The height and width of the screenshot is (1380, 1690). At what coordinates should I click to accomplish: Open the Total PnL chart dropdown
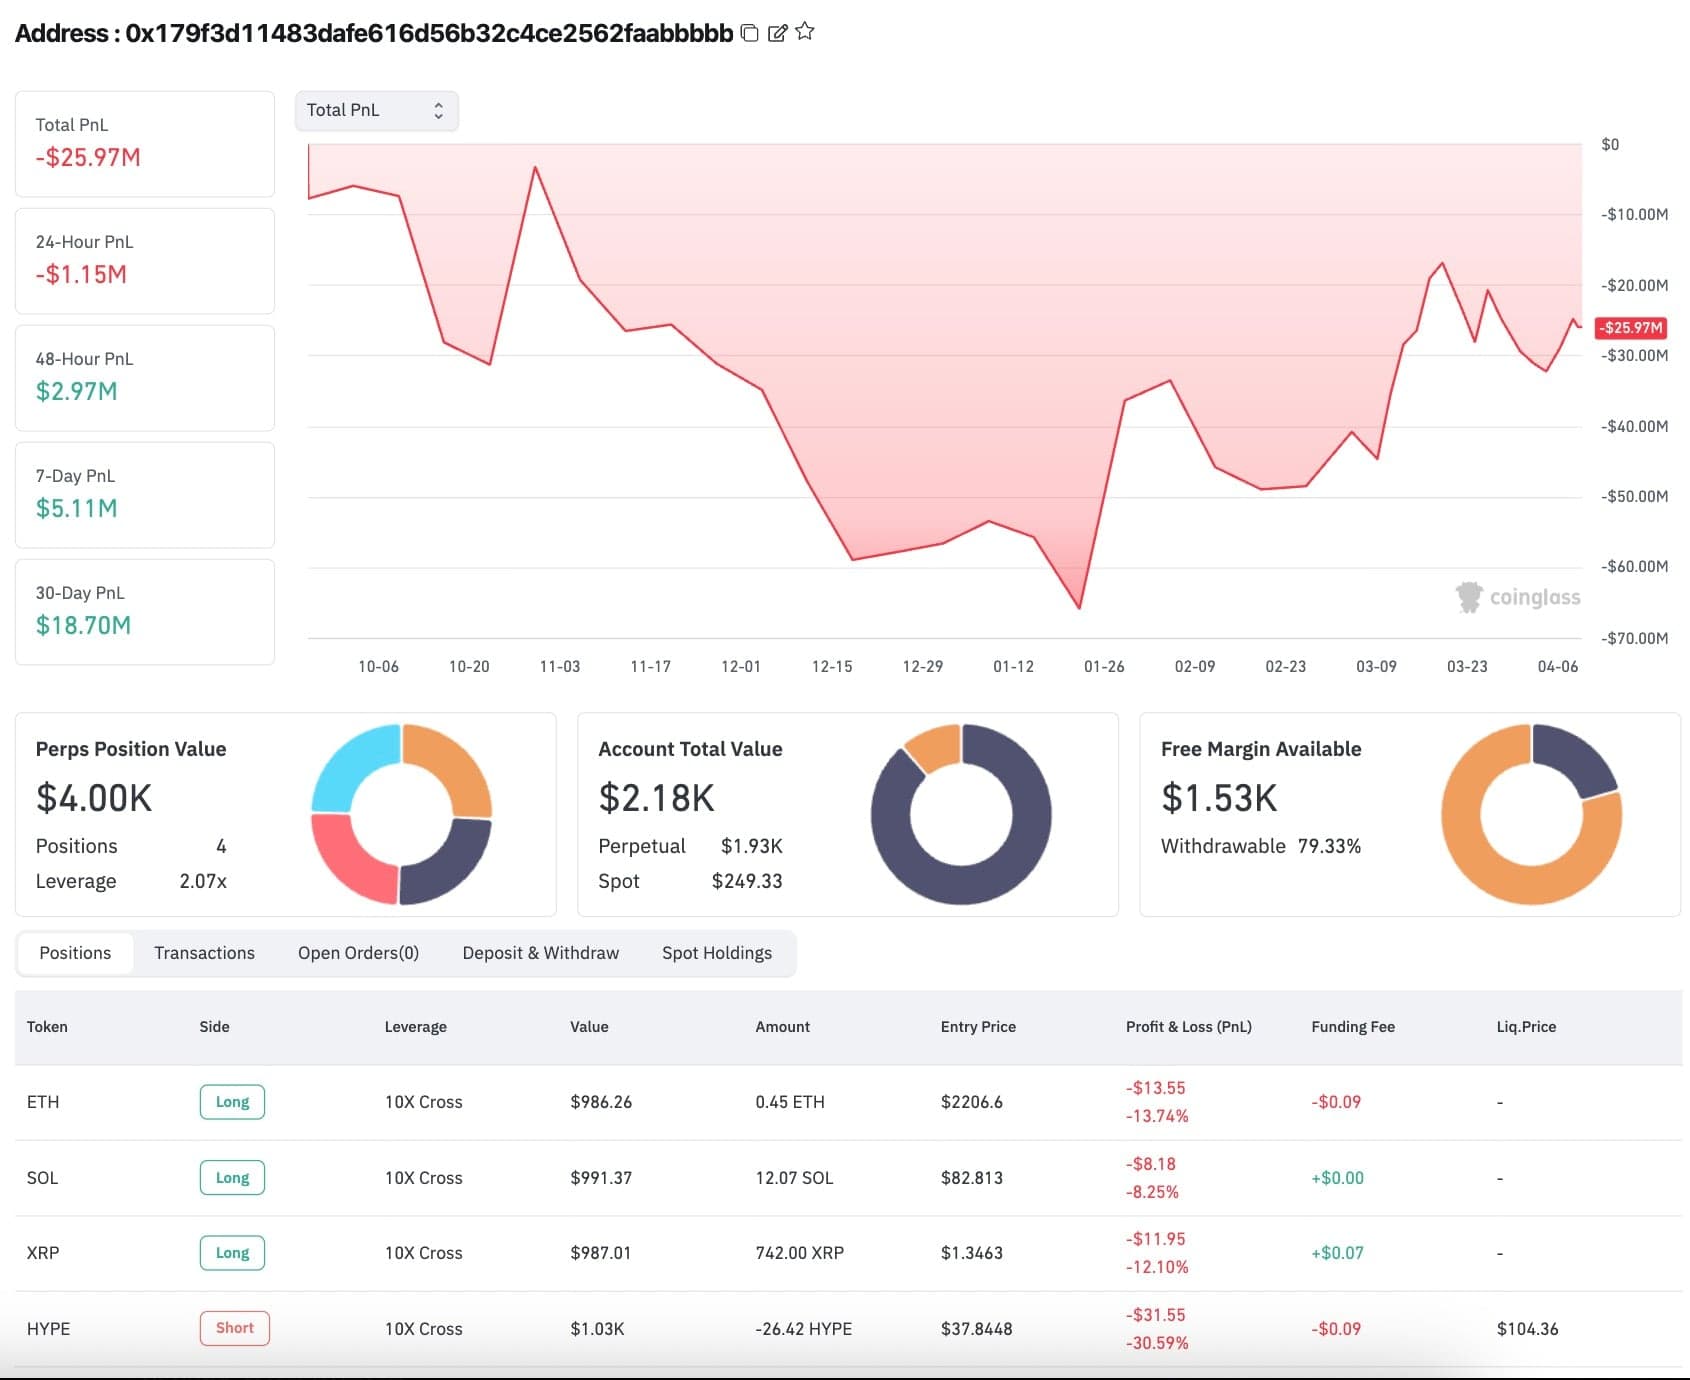coord(376,111)
